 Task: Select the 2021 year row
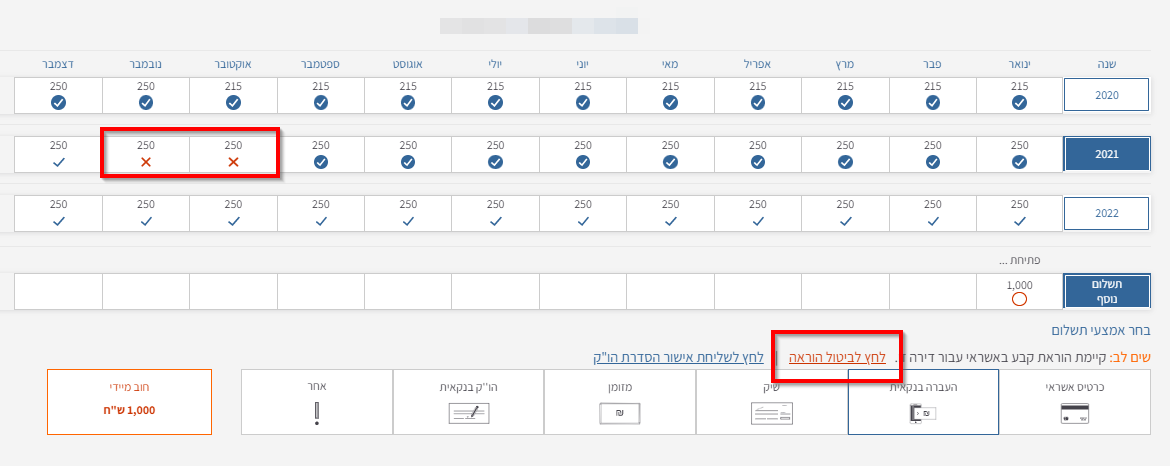[x=1105, y=155]
